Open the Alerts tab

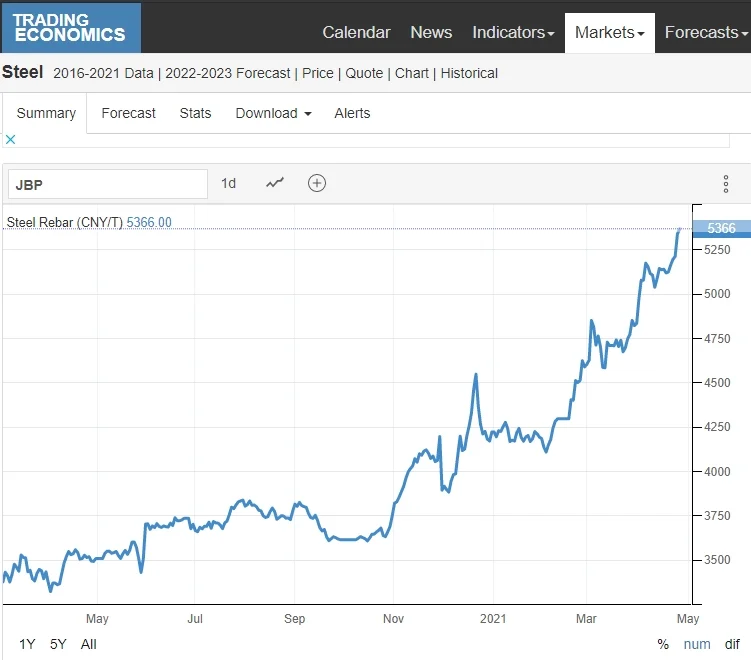[x=352, y=113]
